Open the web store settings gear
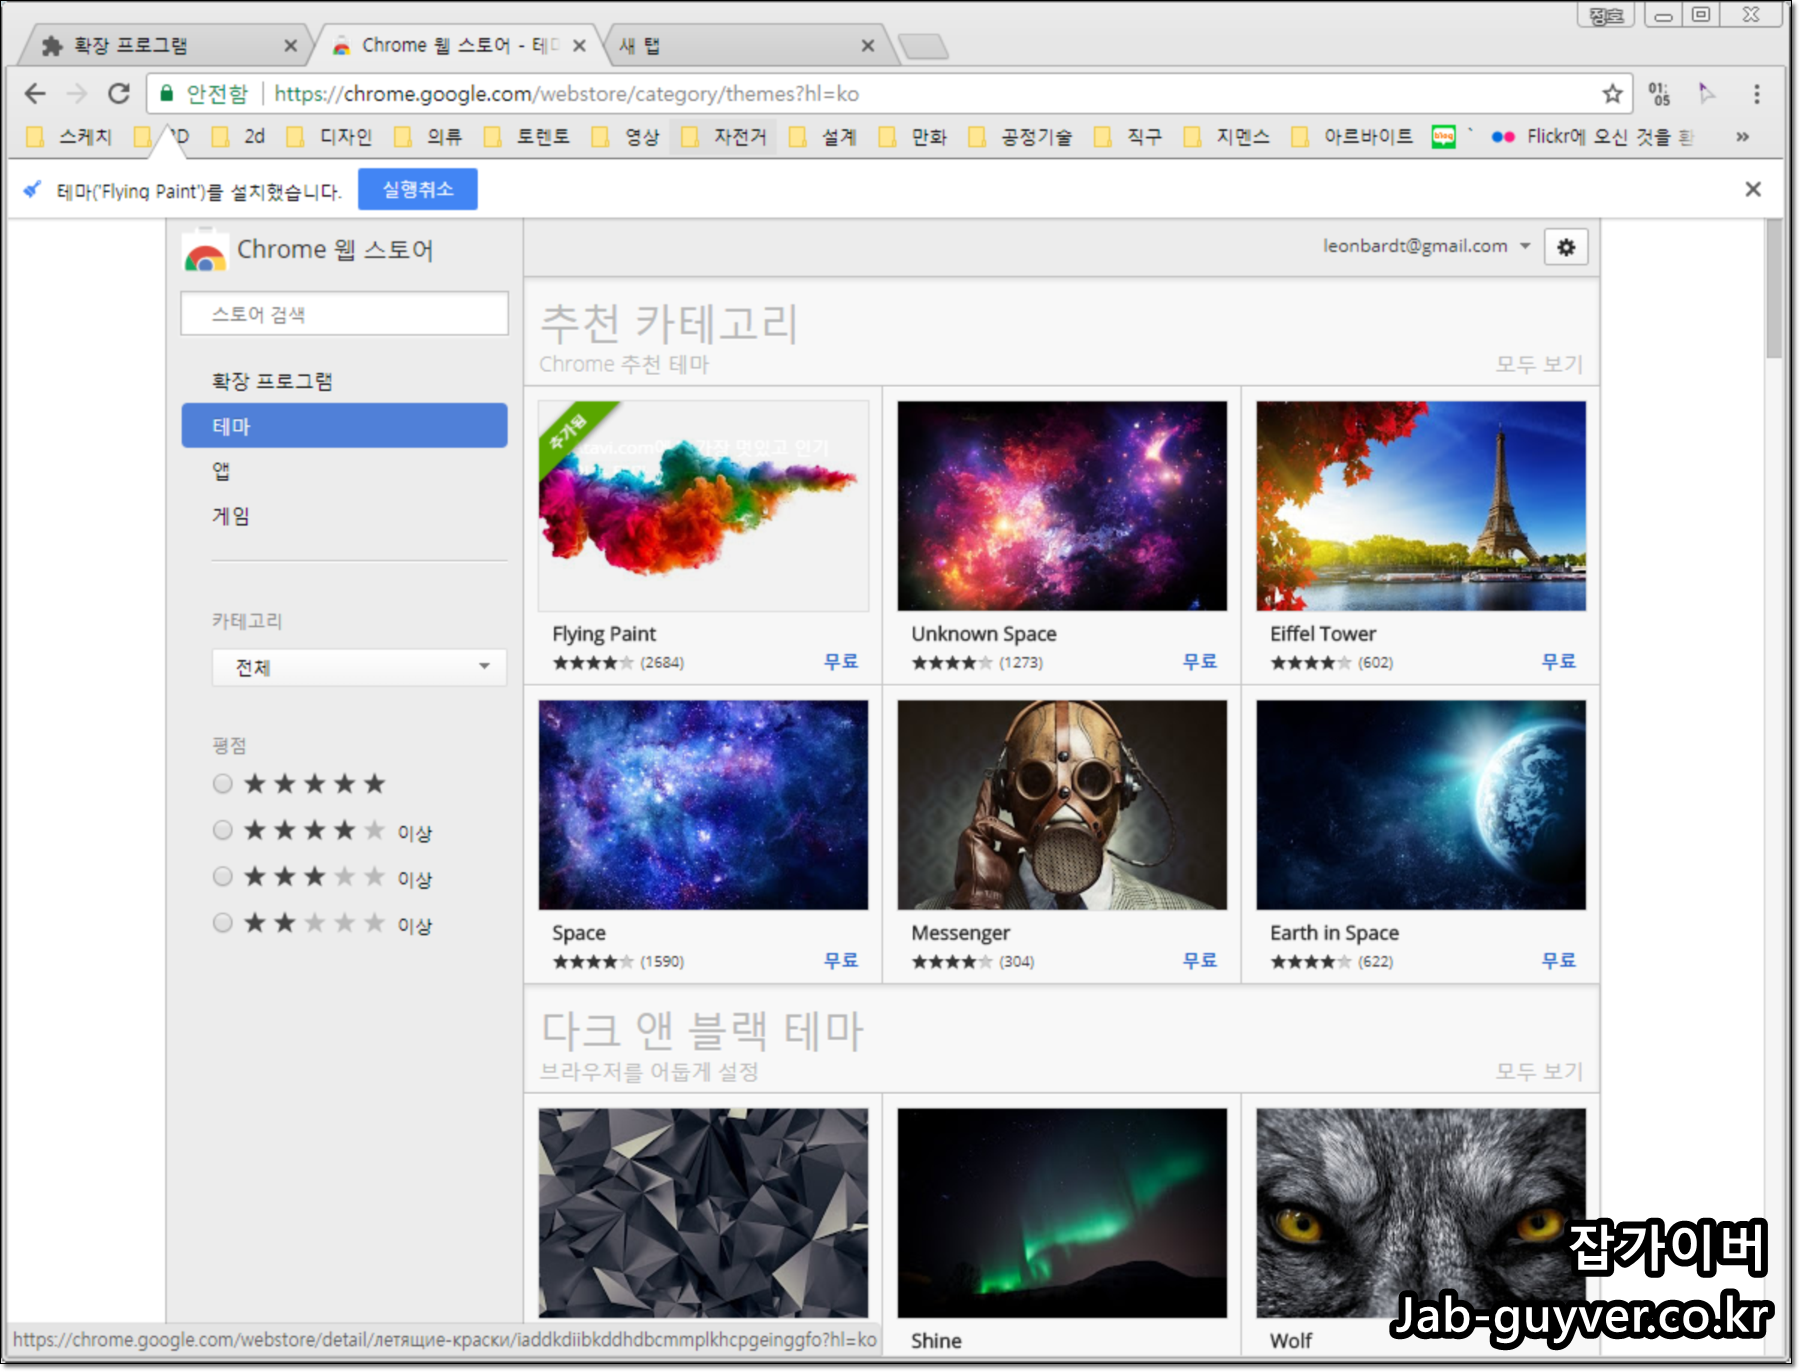This screenshot has height=1372, width=1800. pos(1566,247)
